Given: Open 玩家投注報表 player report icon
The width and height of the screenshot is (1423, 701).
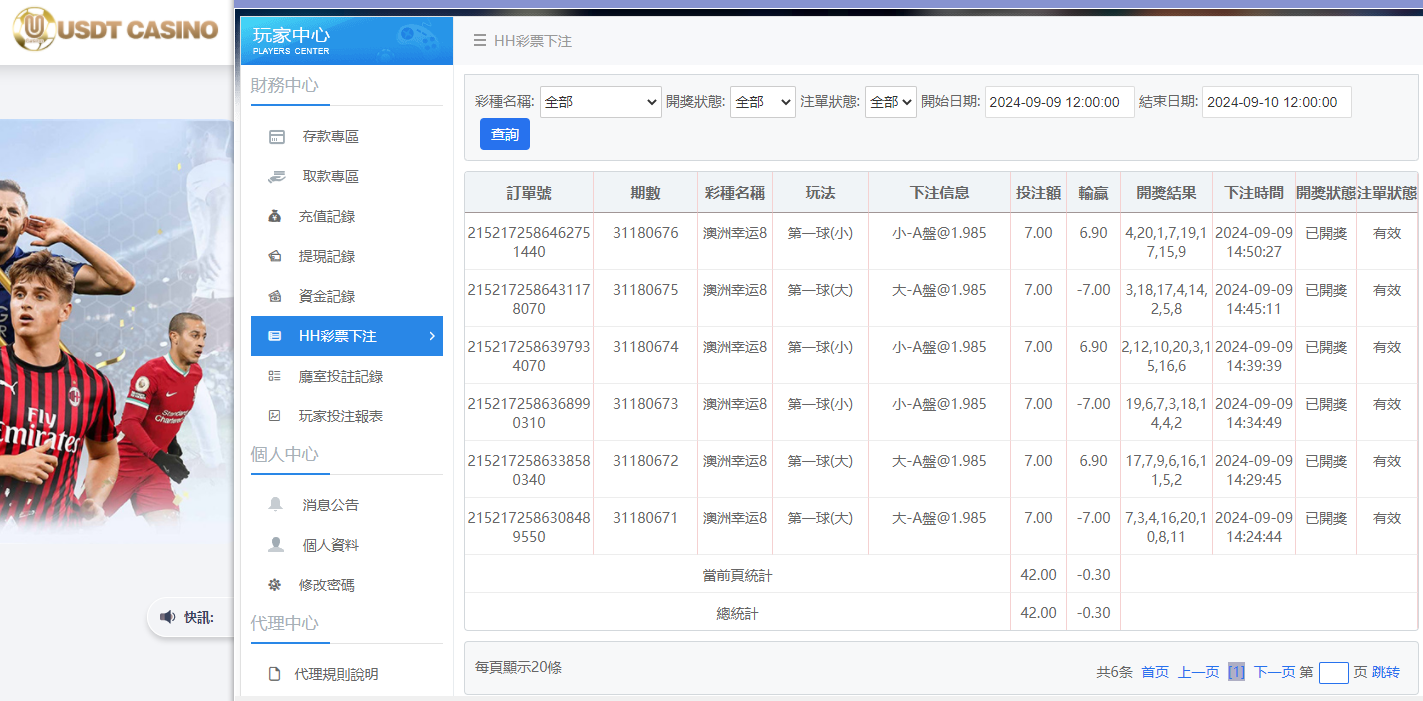Looking at the screenshot, I should (275, 416).
